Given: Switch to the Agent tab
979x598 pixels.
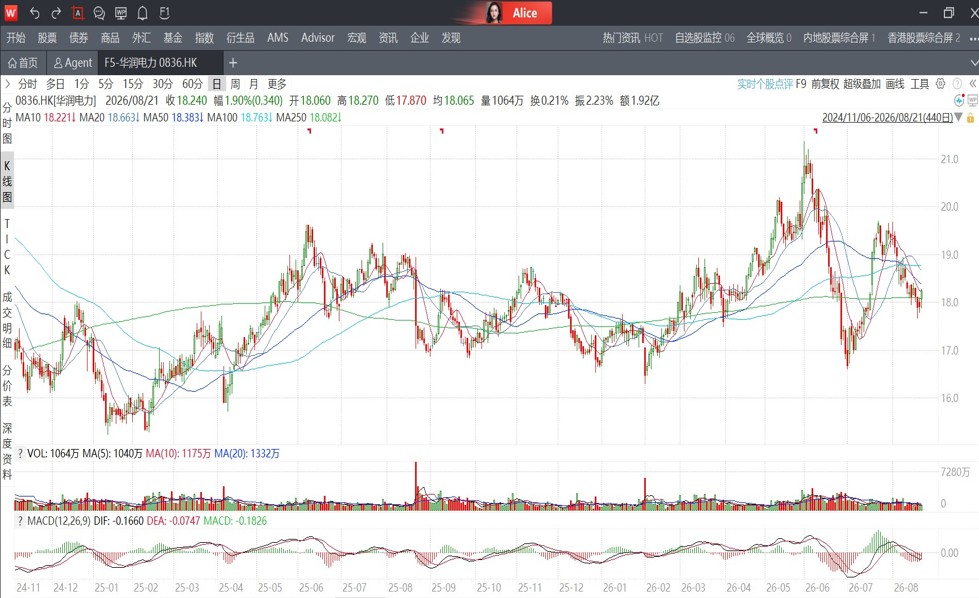Looking at the screenshot, I should click(x=72, y=62).
